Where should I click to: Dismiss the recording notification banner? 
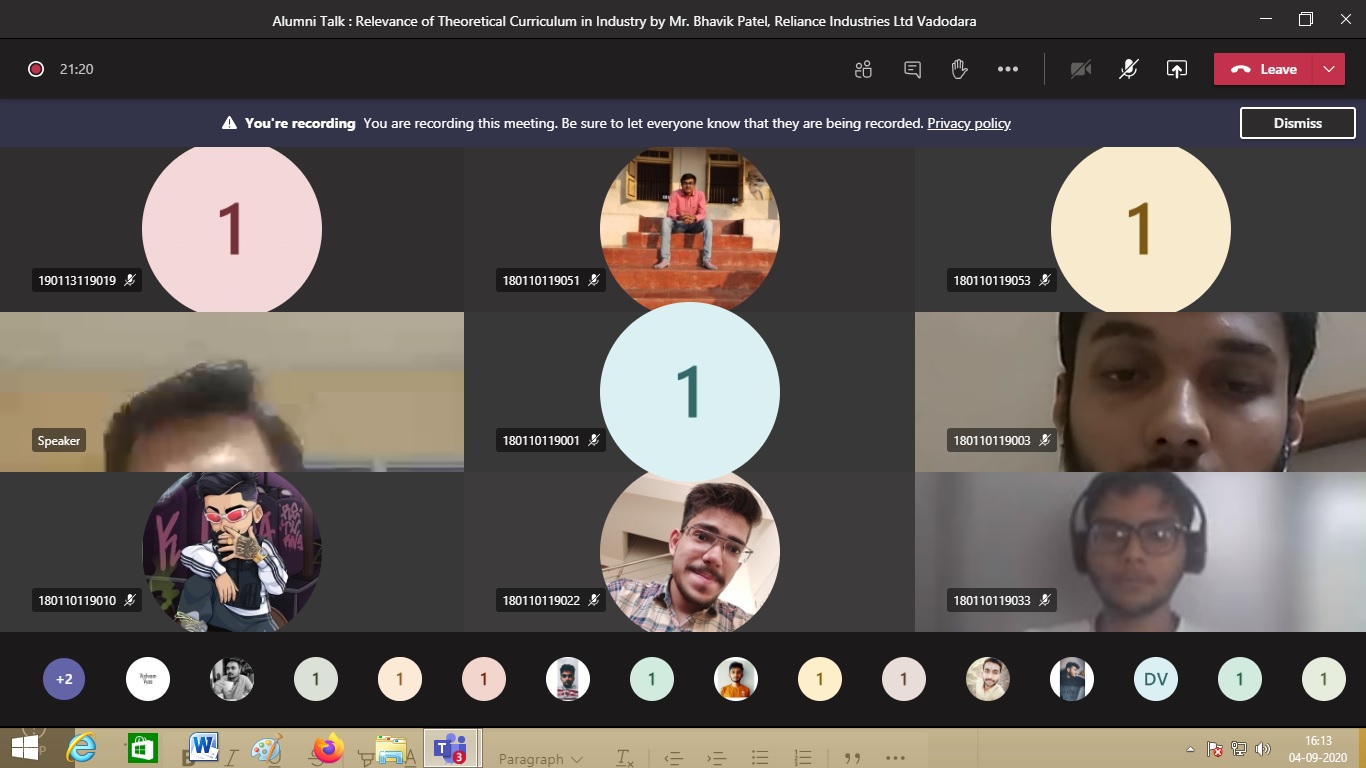coord(1297,123)
